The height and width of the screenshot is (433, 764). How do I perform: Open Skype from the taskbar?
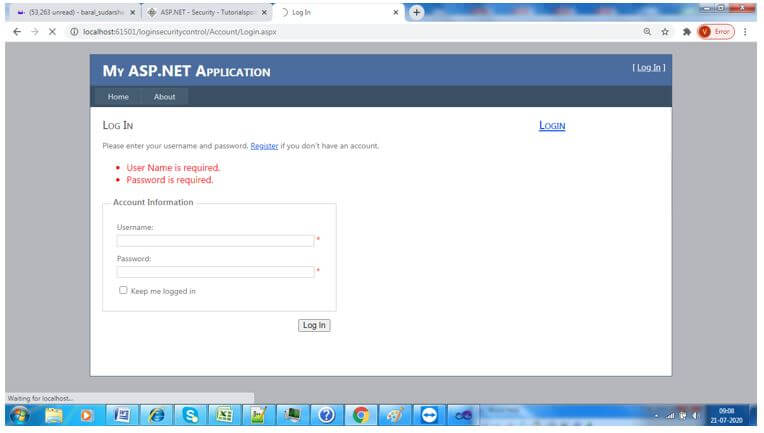click(x=191, y=415)
